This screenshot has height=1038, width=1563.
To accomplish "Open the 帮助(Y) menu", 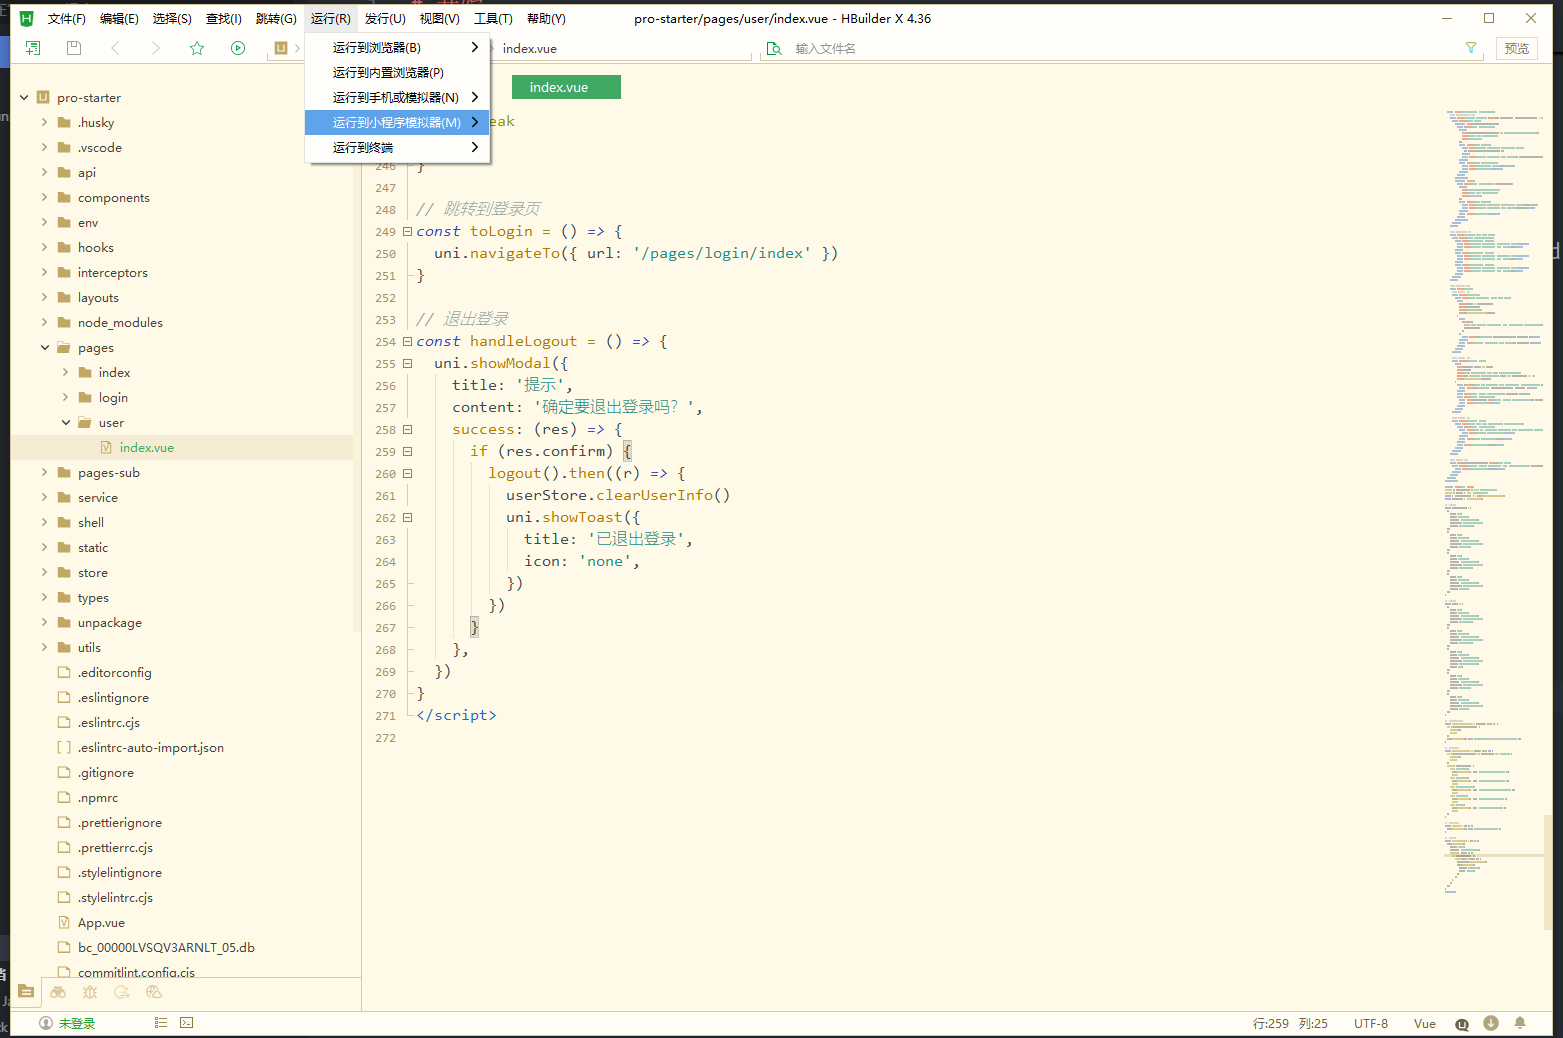I will coord(546,18).
